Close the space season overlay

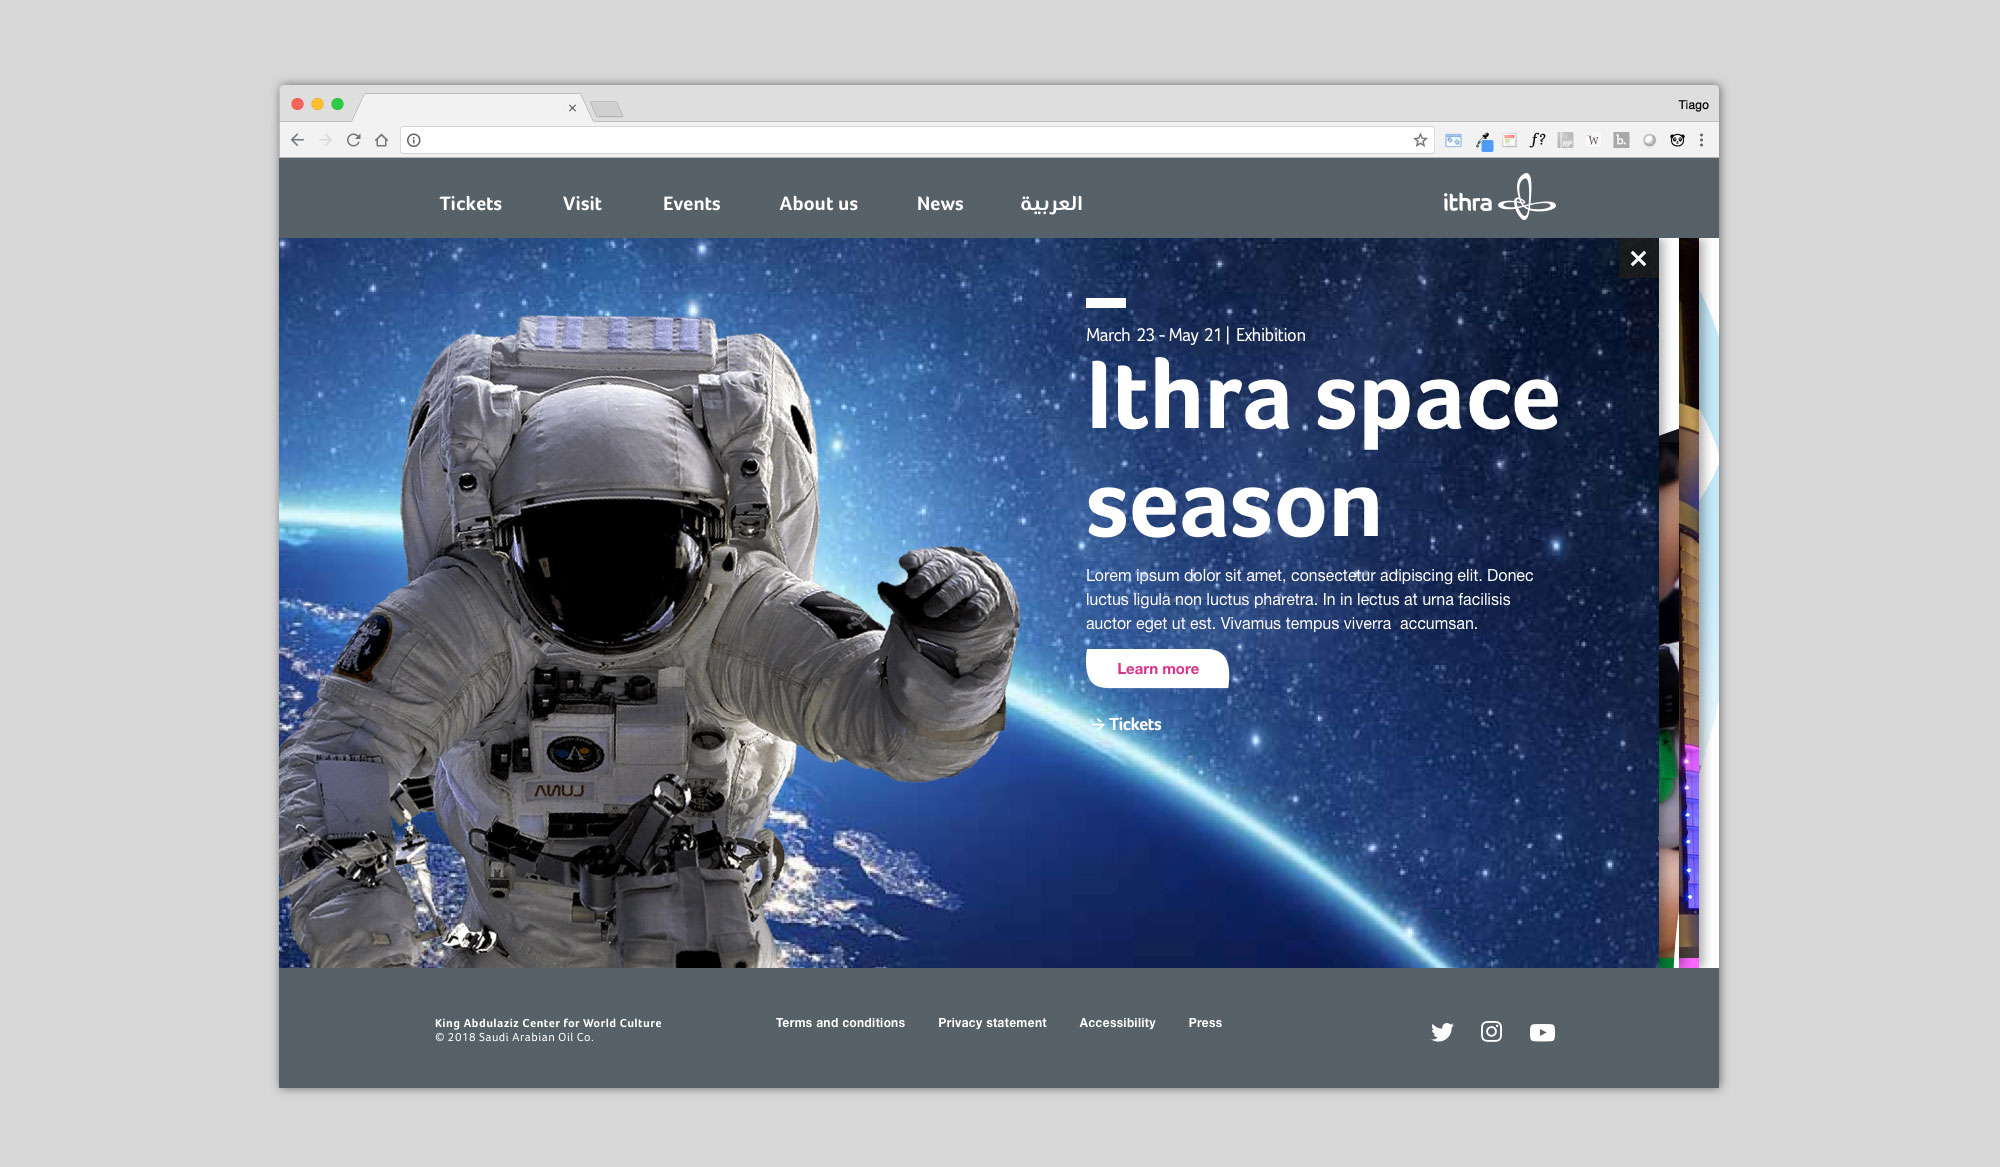click(1638, 259)
